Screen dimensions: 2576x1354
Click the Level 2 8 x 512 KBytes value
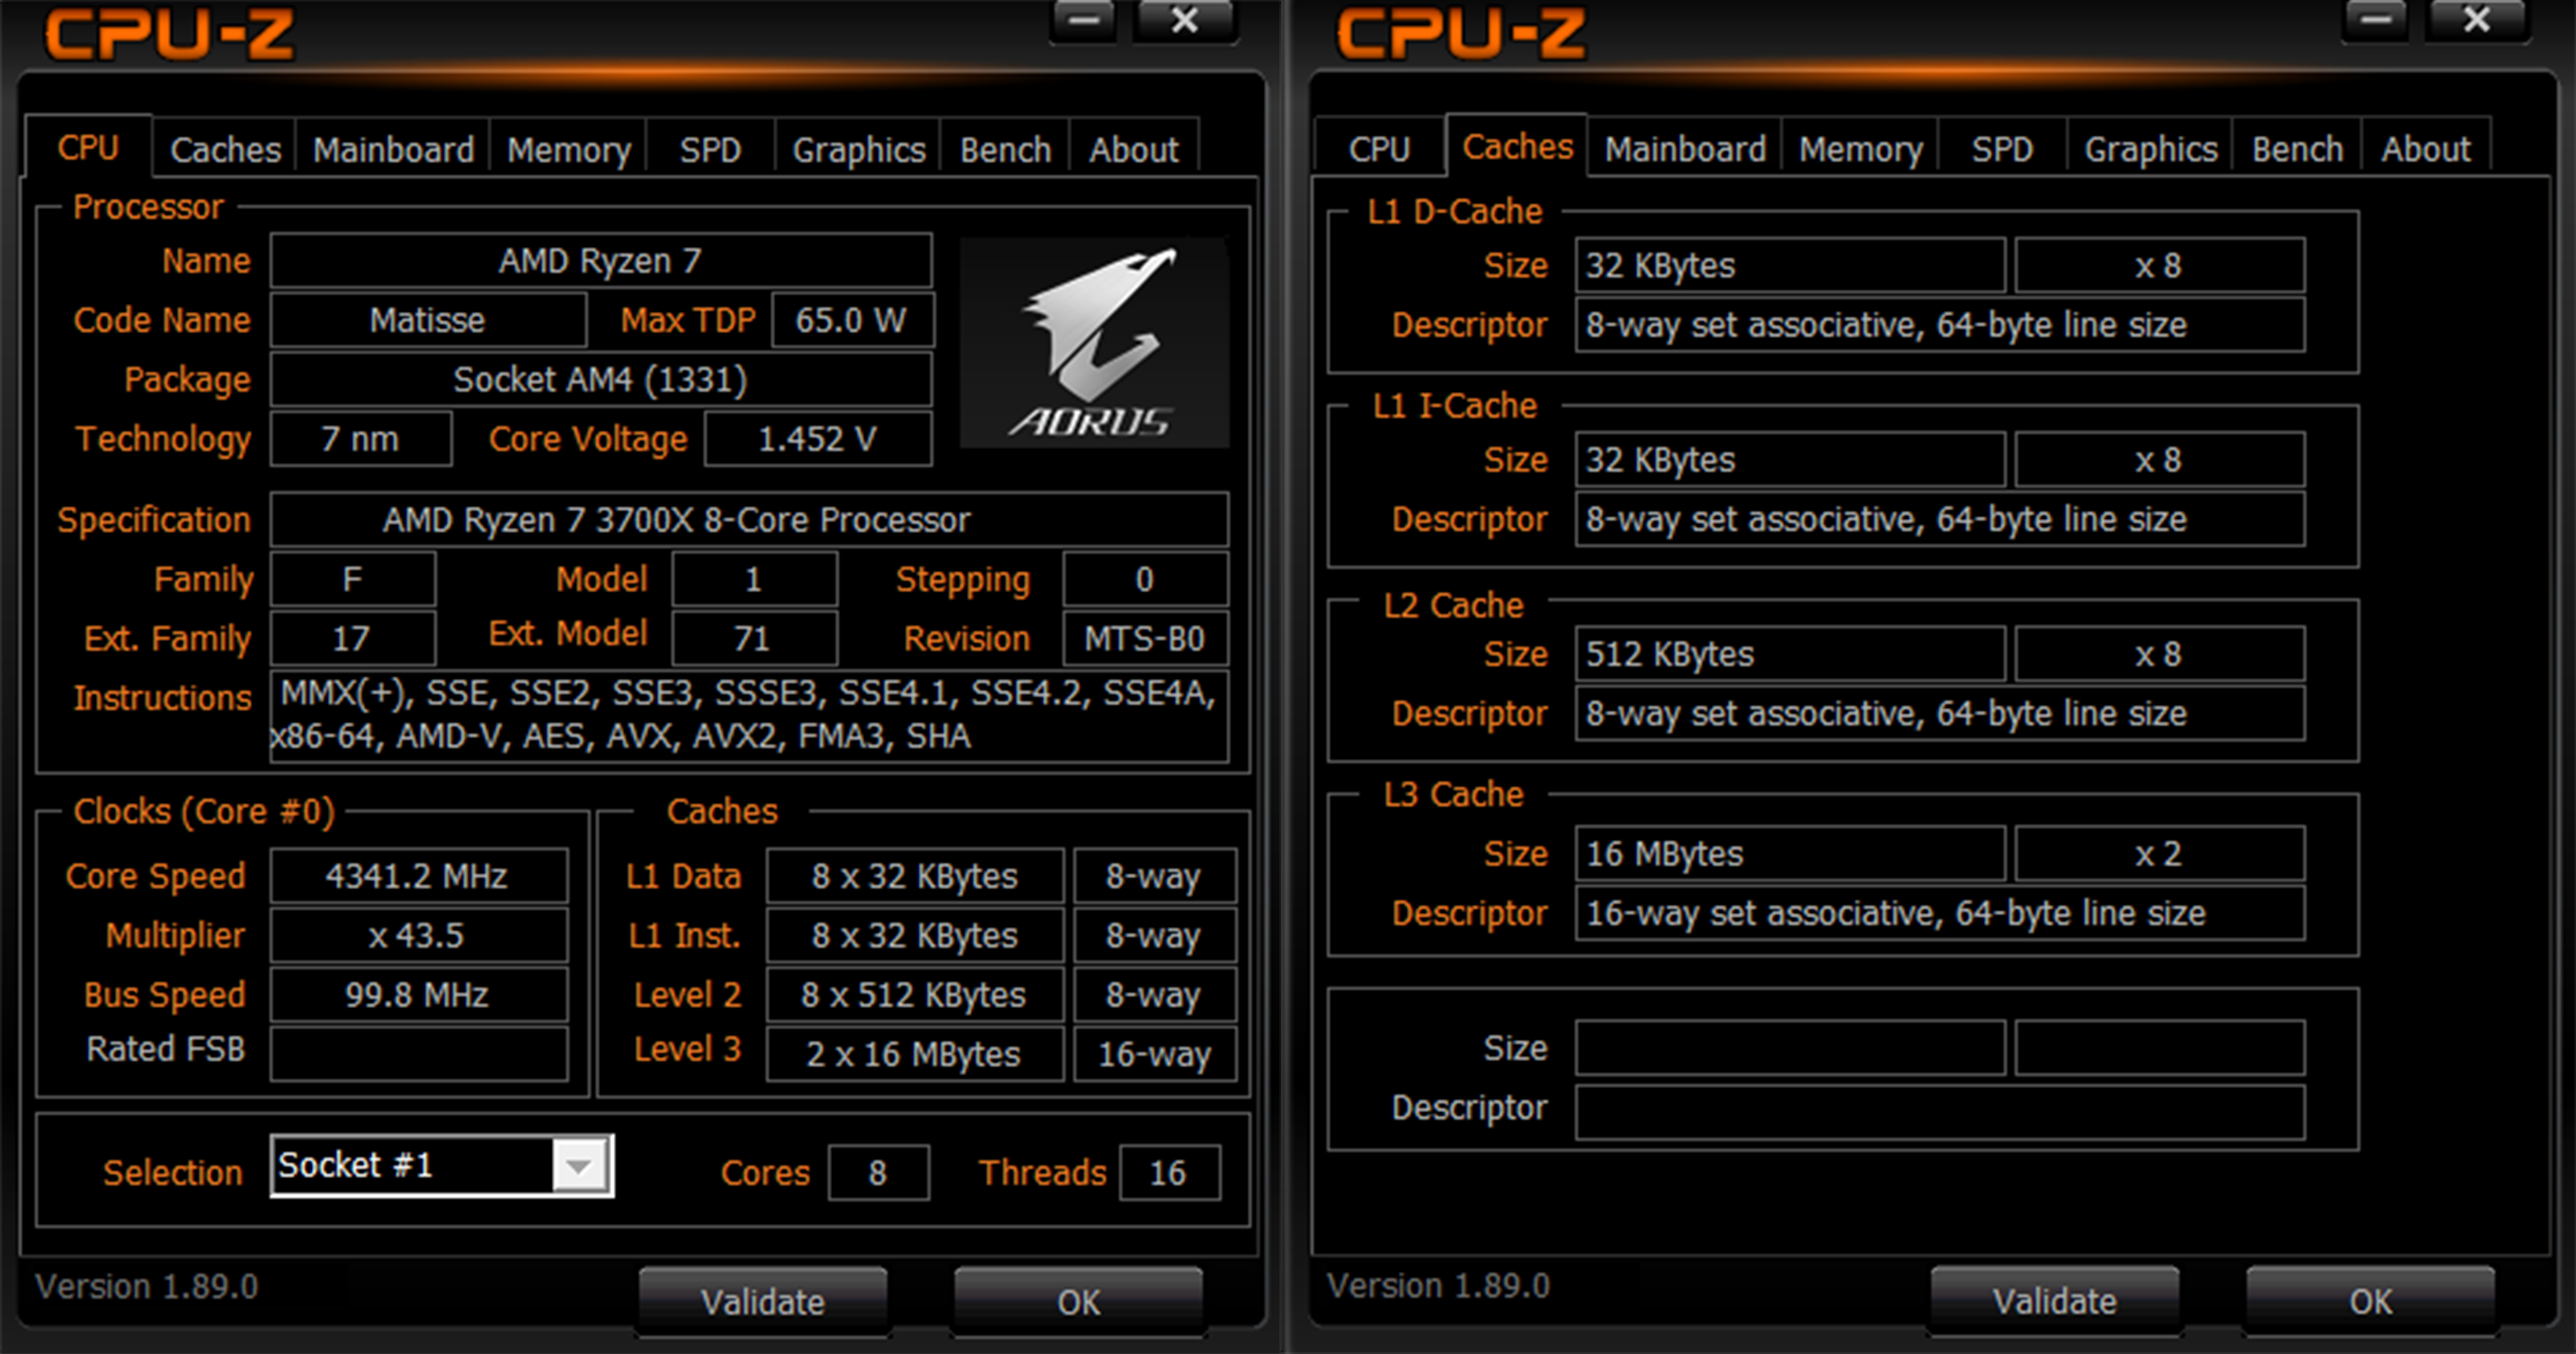point(915,995)
